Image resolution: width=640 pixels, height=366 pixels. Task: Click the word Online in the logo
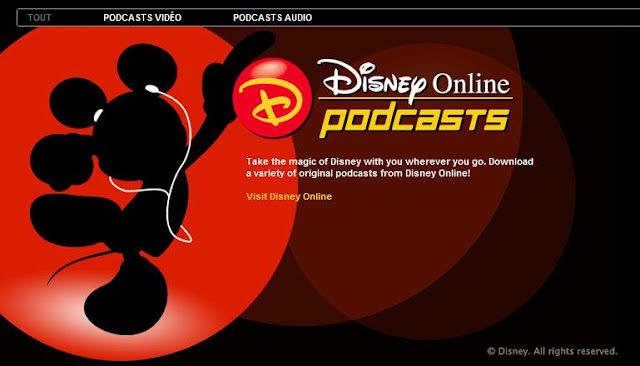click(471, 83)
